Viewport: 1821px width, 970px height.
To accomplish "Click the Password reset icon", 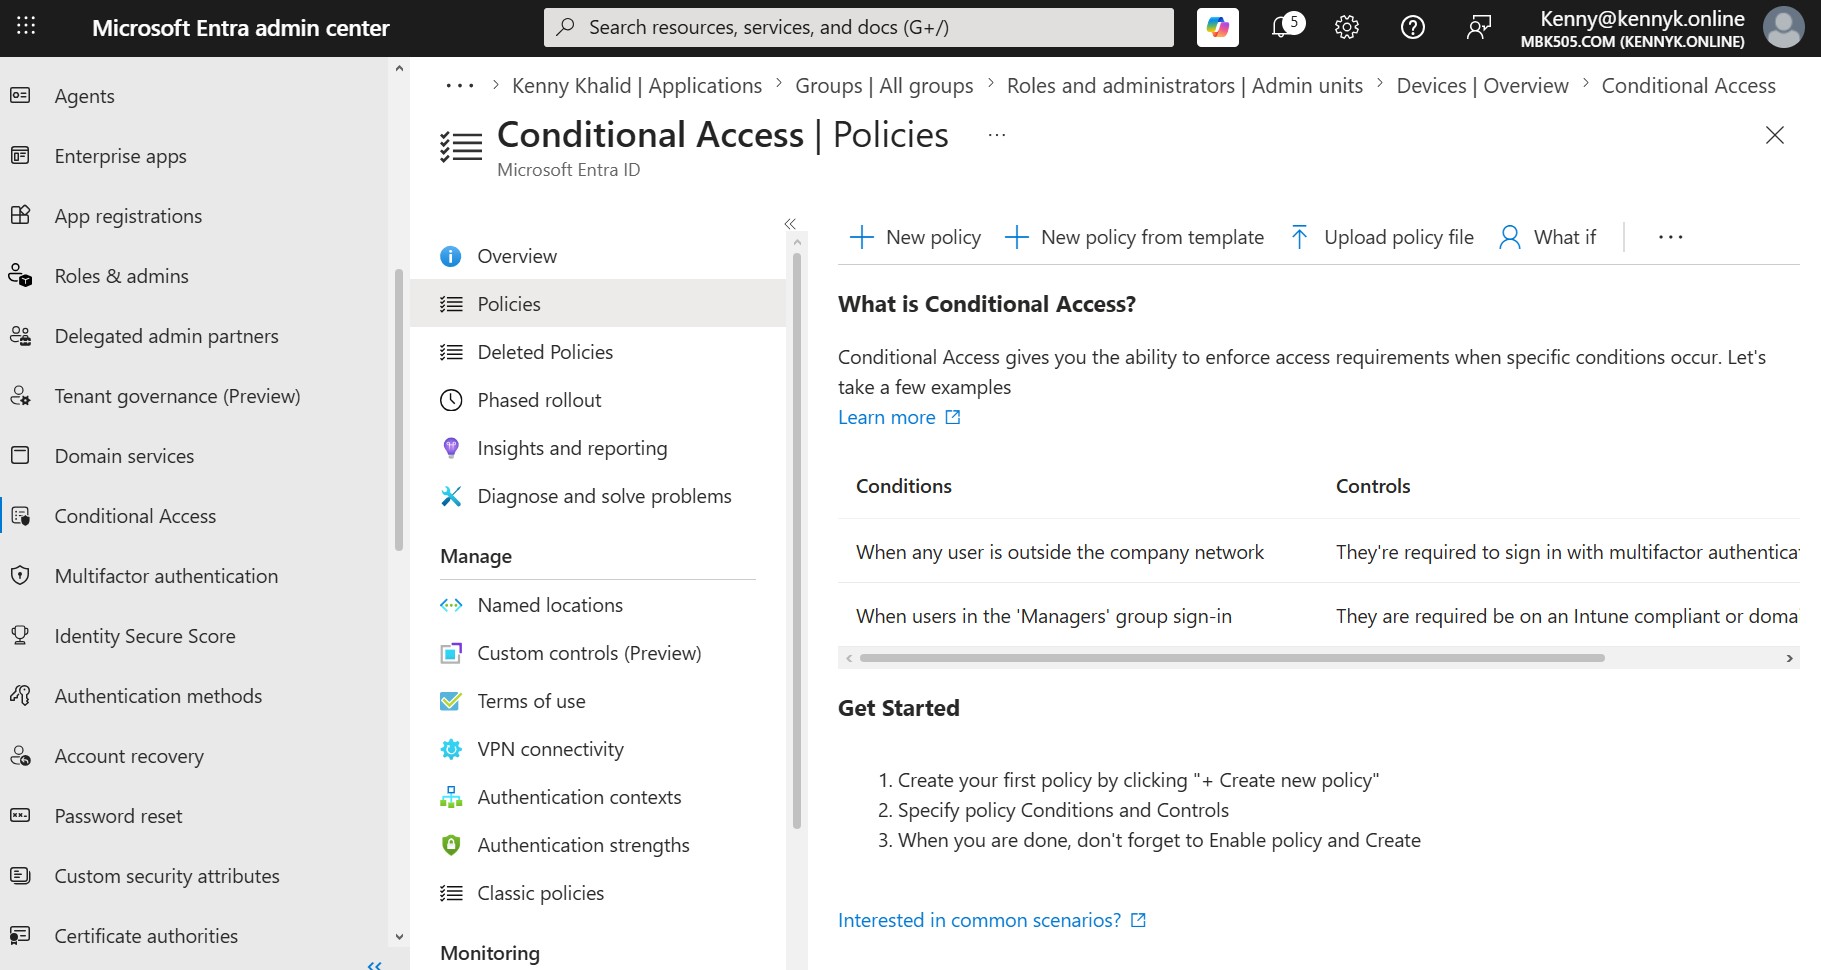I will tap(20, 816).
